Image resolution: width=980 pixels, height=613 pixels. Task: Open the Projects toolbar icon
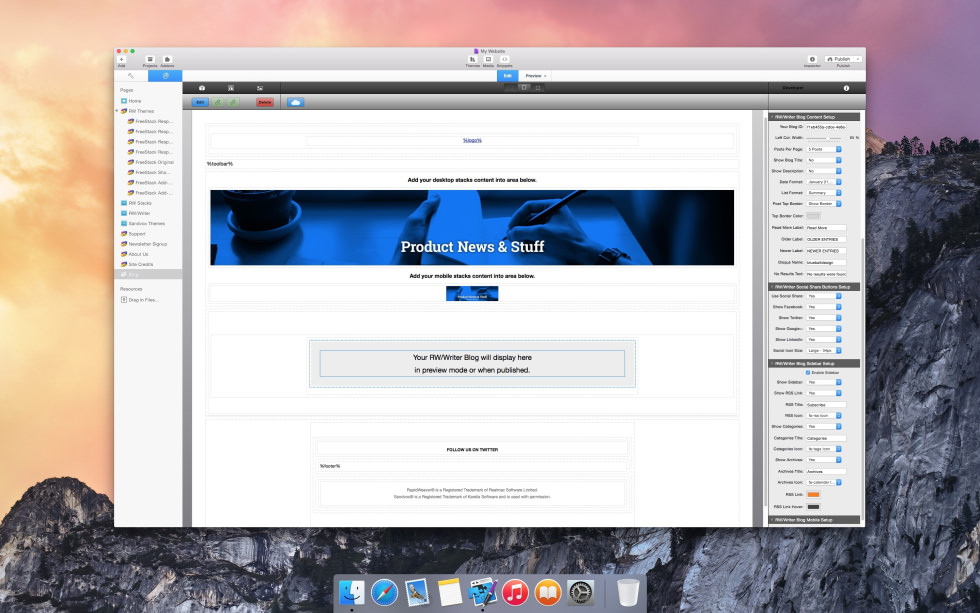coord(150,59)
